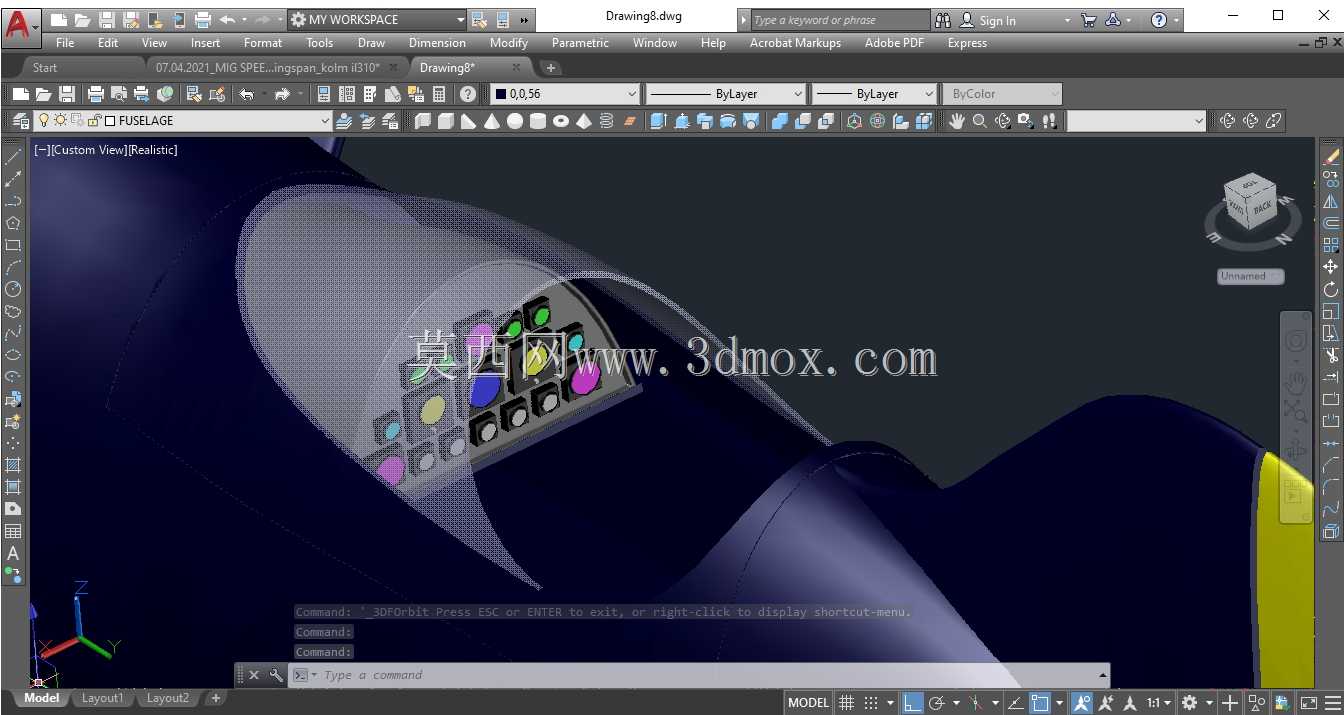Select the Cone solid tool
1344x715 pixels.
492,121
